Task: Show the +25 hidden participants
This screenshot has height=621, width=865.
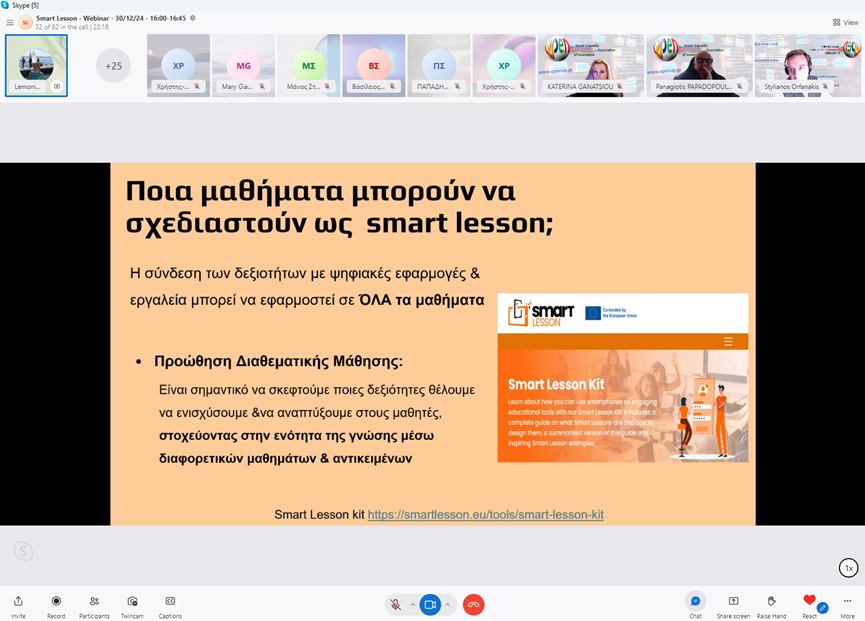Action: (112, 67)
